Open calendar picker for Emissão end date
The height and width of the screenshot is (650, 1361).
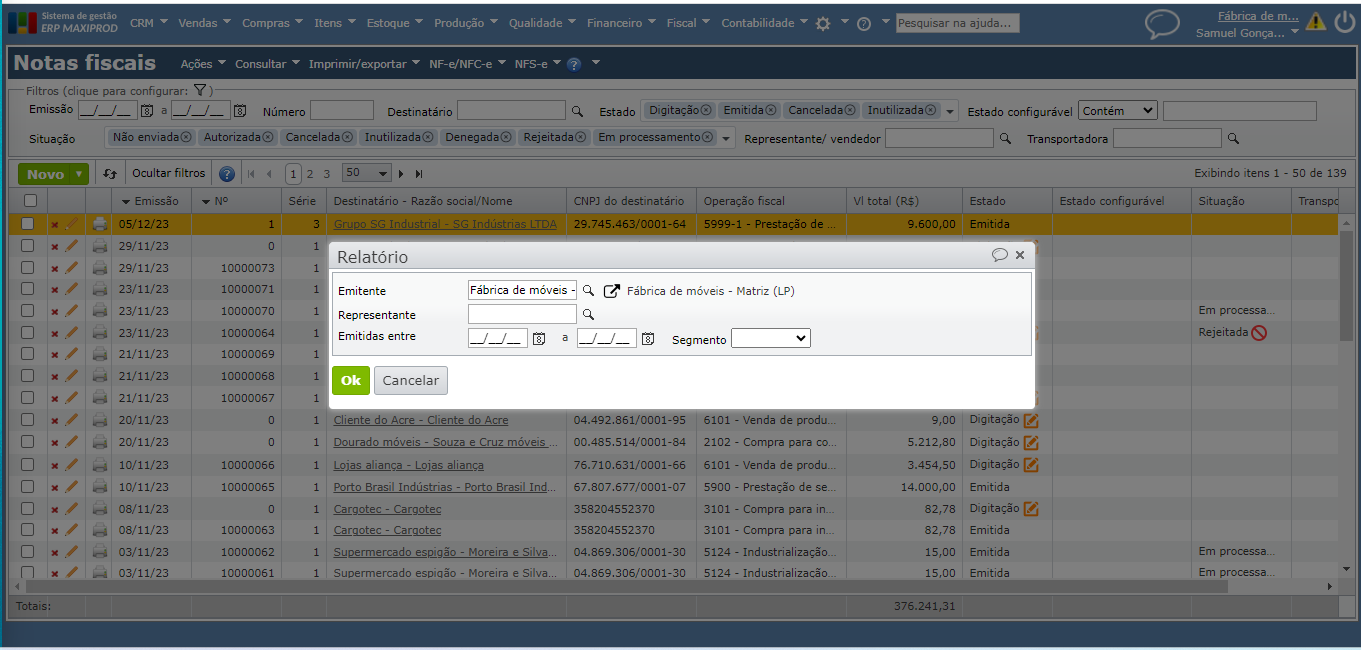click(x=240, y=111)
